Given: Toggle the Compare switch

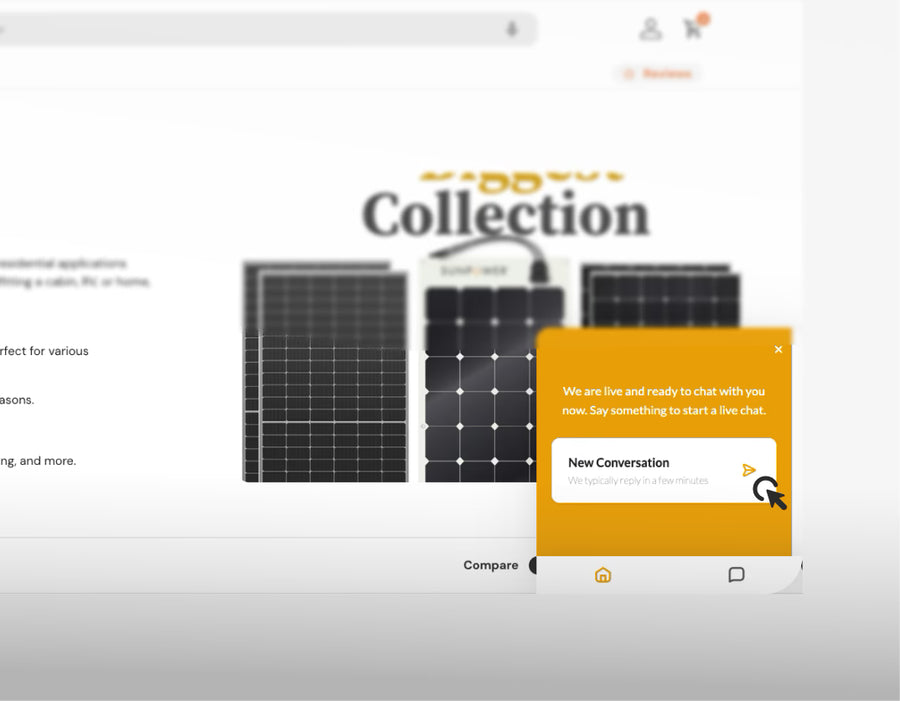Looking at the screenshot, I should coord(533,566).
